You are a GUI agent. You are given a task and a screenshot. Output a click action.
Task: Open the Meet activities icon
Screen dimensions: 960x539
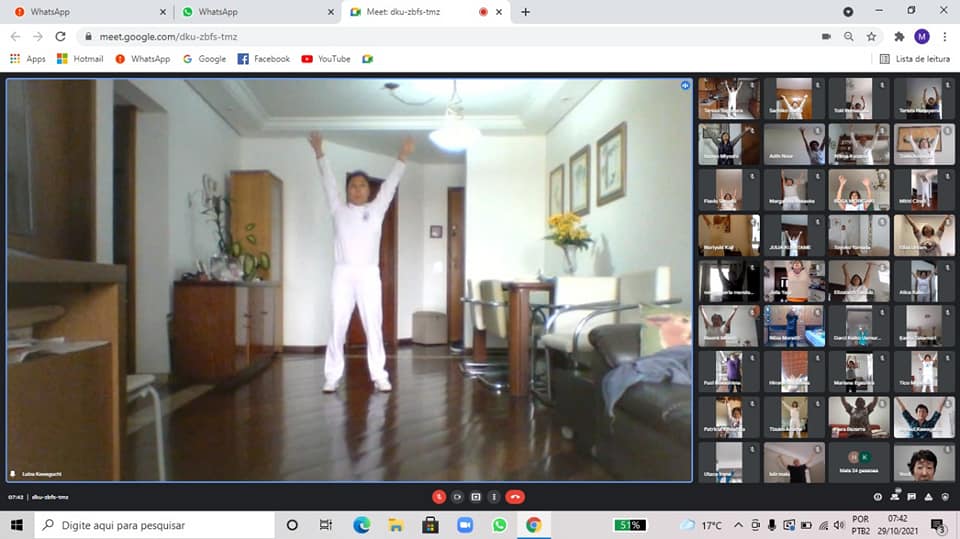pos(930,496)
